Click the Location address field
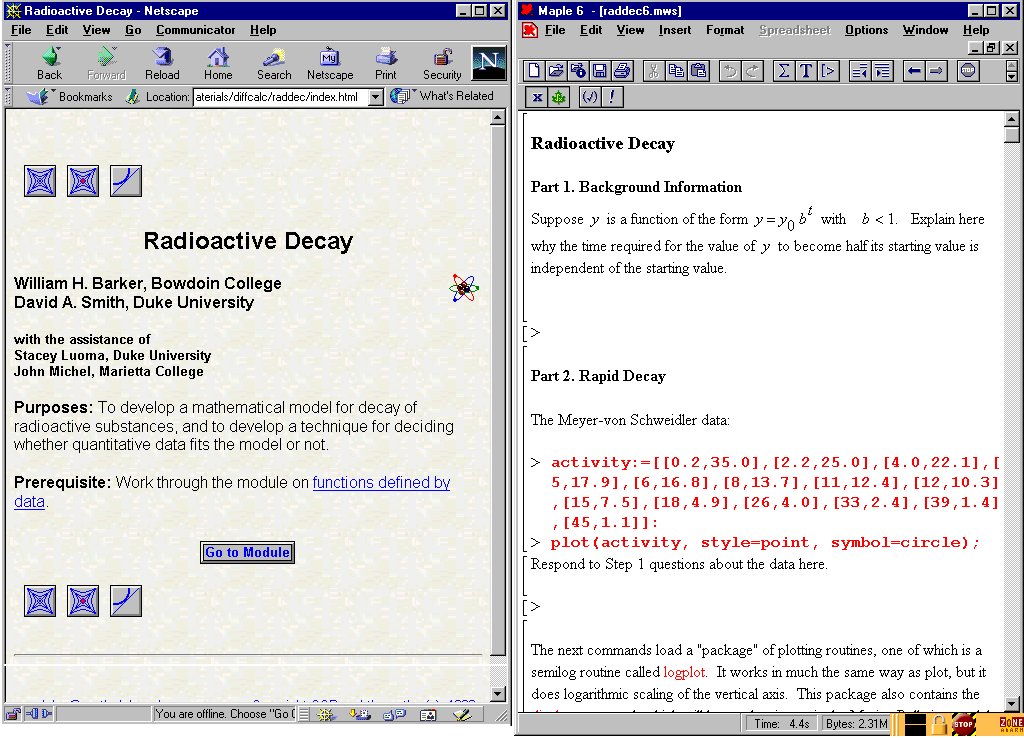The width and height of the screenshot is (1024, 738). [281, 97]
